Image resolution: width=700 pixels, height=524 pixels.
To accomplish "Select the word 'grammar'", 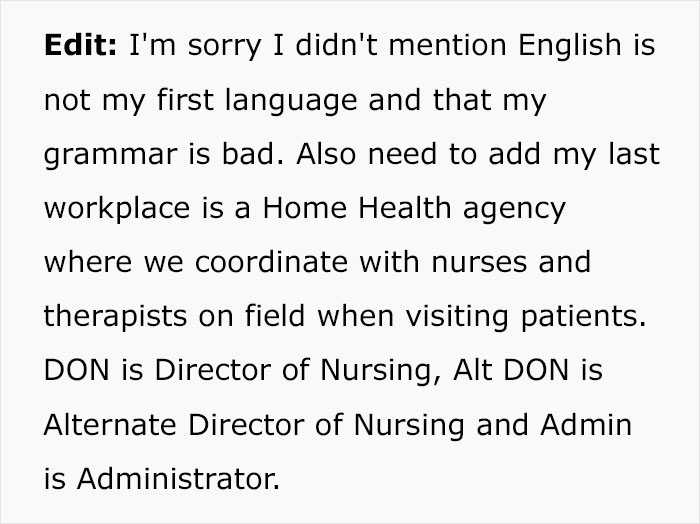I will point(110,156).
